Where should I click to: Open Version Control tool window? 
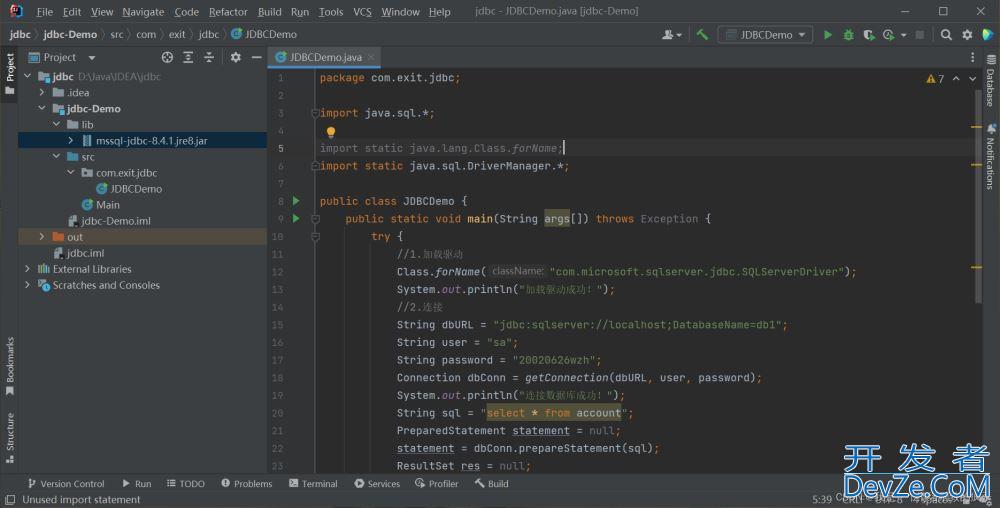66,484
